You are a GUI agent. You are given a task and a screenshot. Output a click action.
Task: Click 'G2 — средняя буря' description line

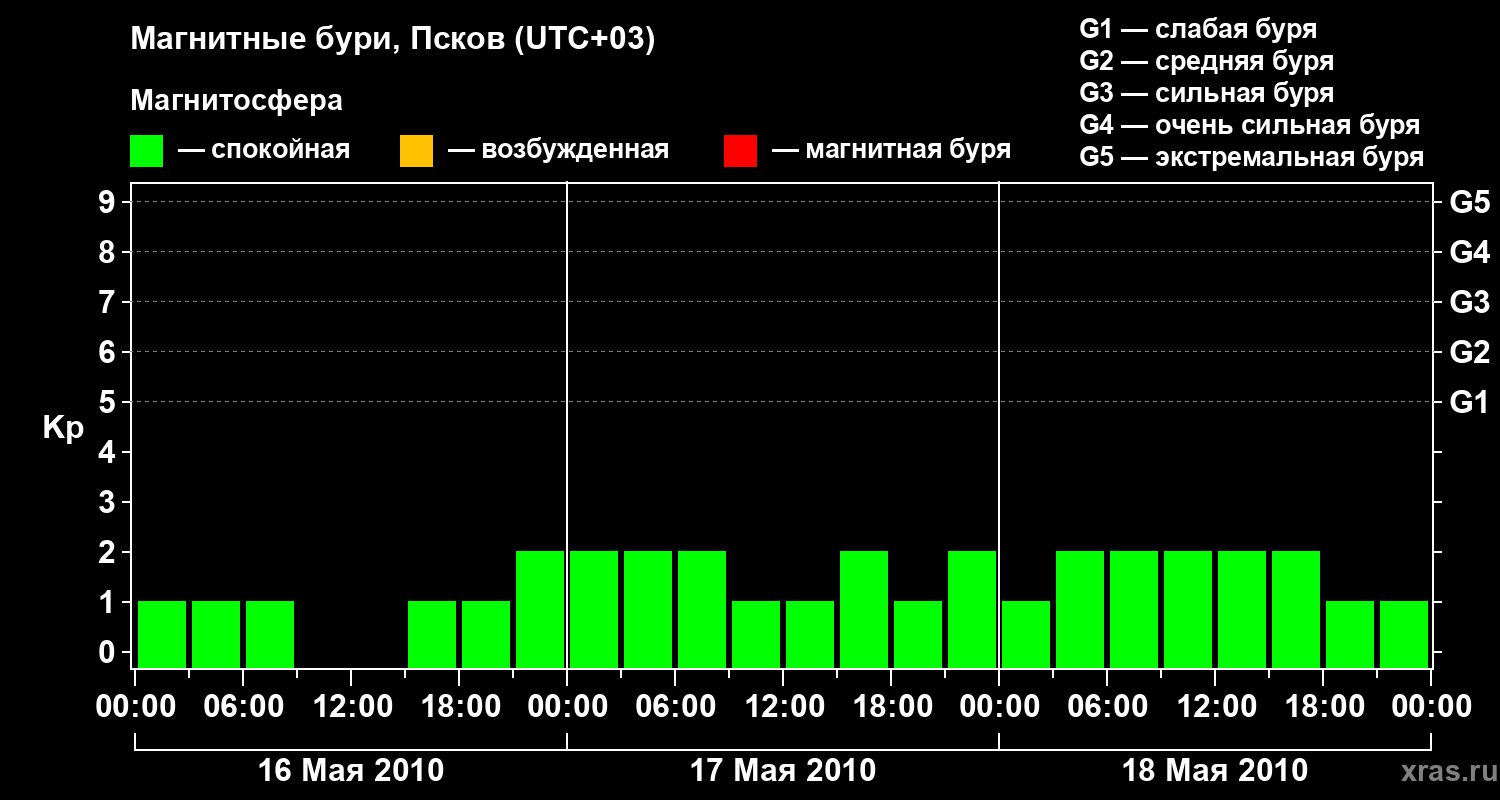click(x=1207, y=61)
